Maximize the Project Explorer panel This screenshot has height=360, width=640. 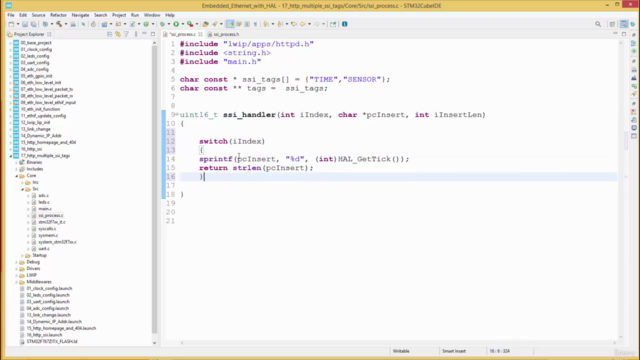[x=153, y=34]
